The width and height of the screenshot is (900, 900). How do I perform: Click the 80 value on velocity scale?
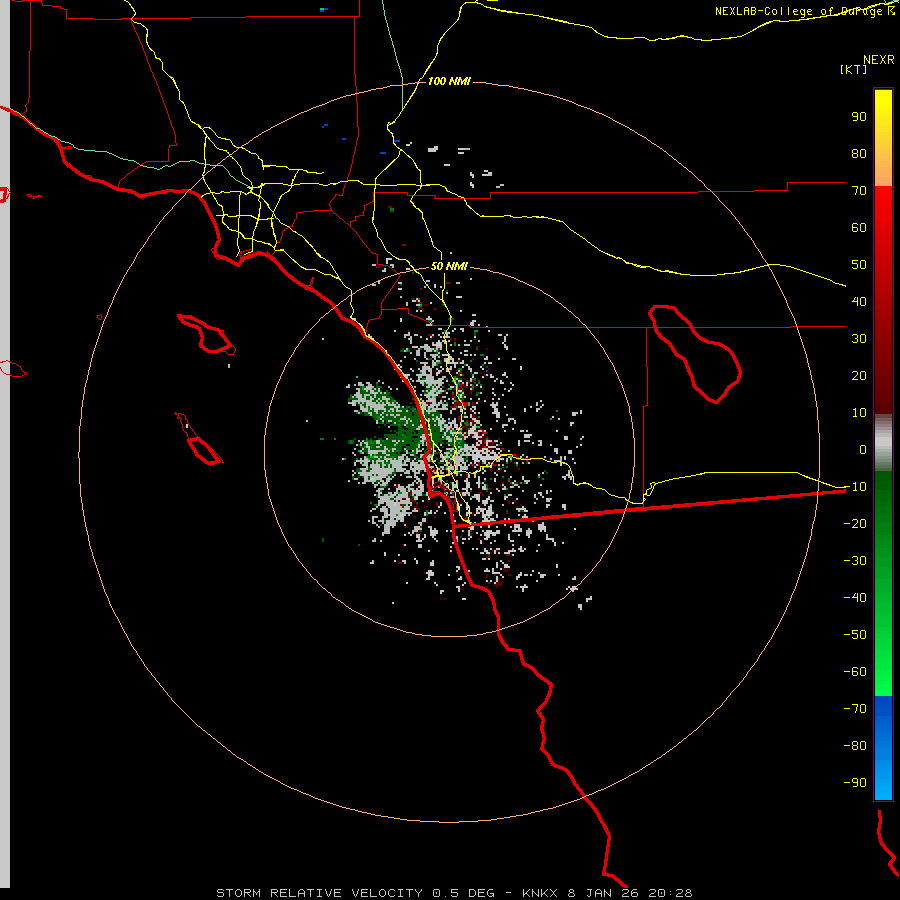click(859, 153)
